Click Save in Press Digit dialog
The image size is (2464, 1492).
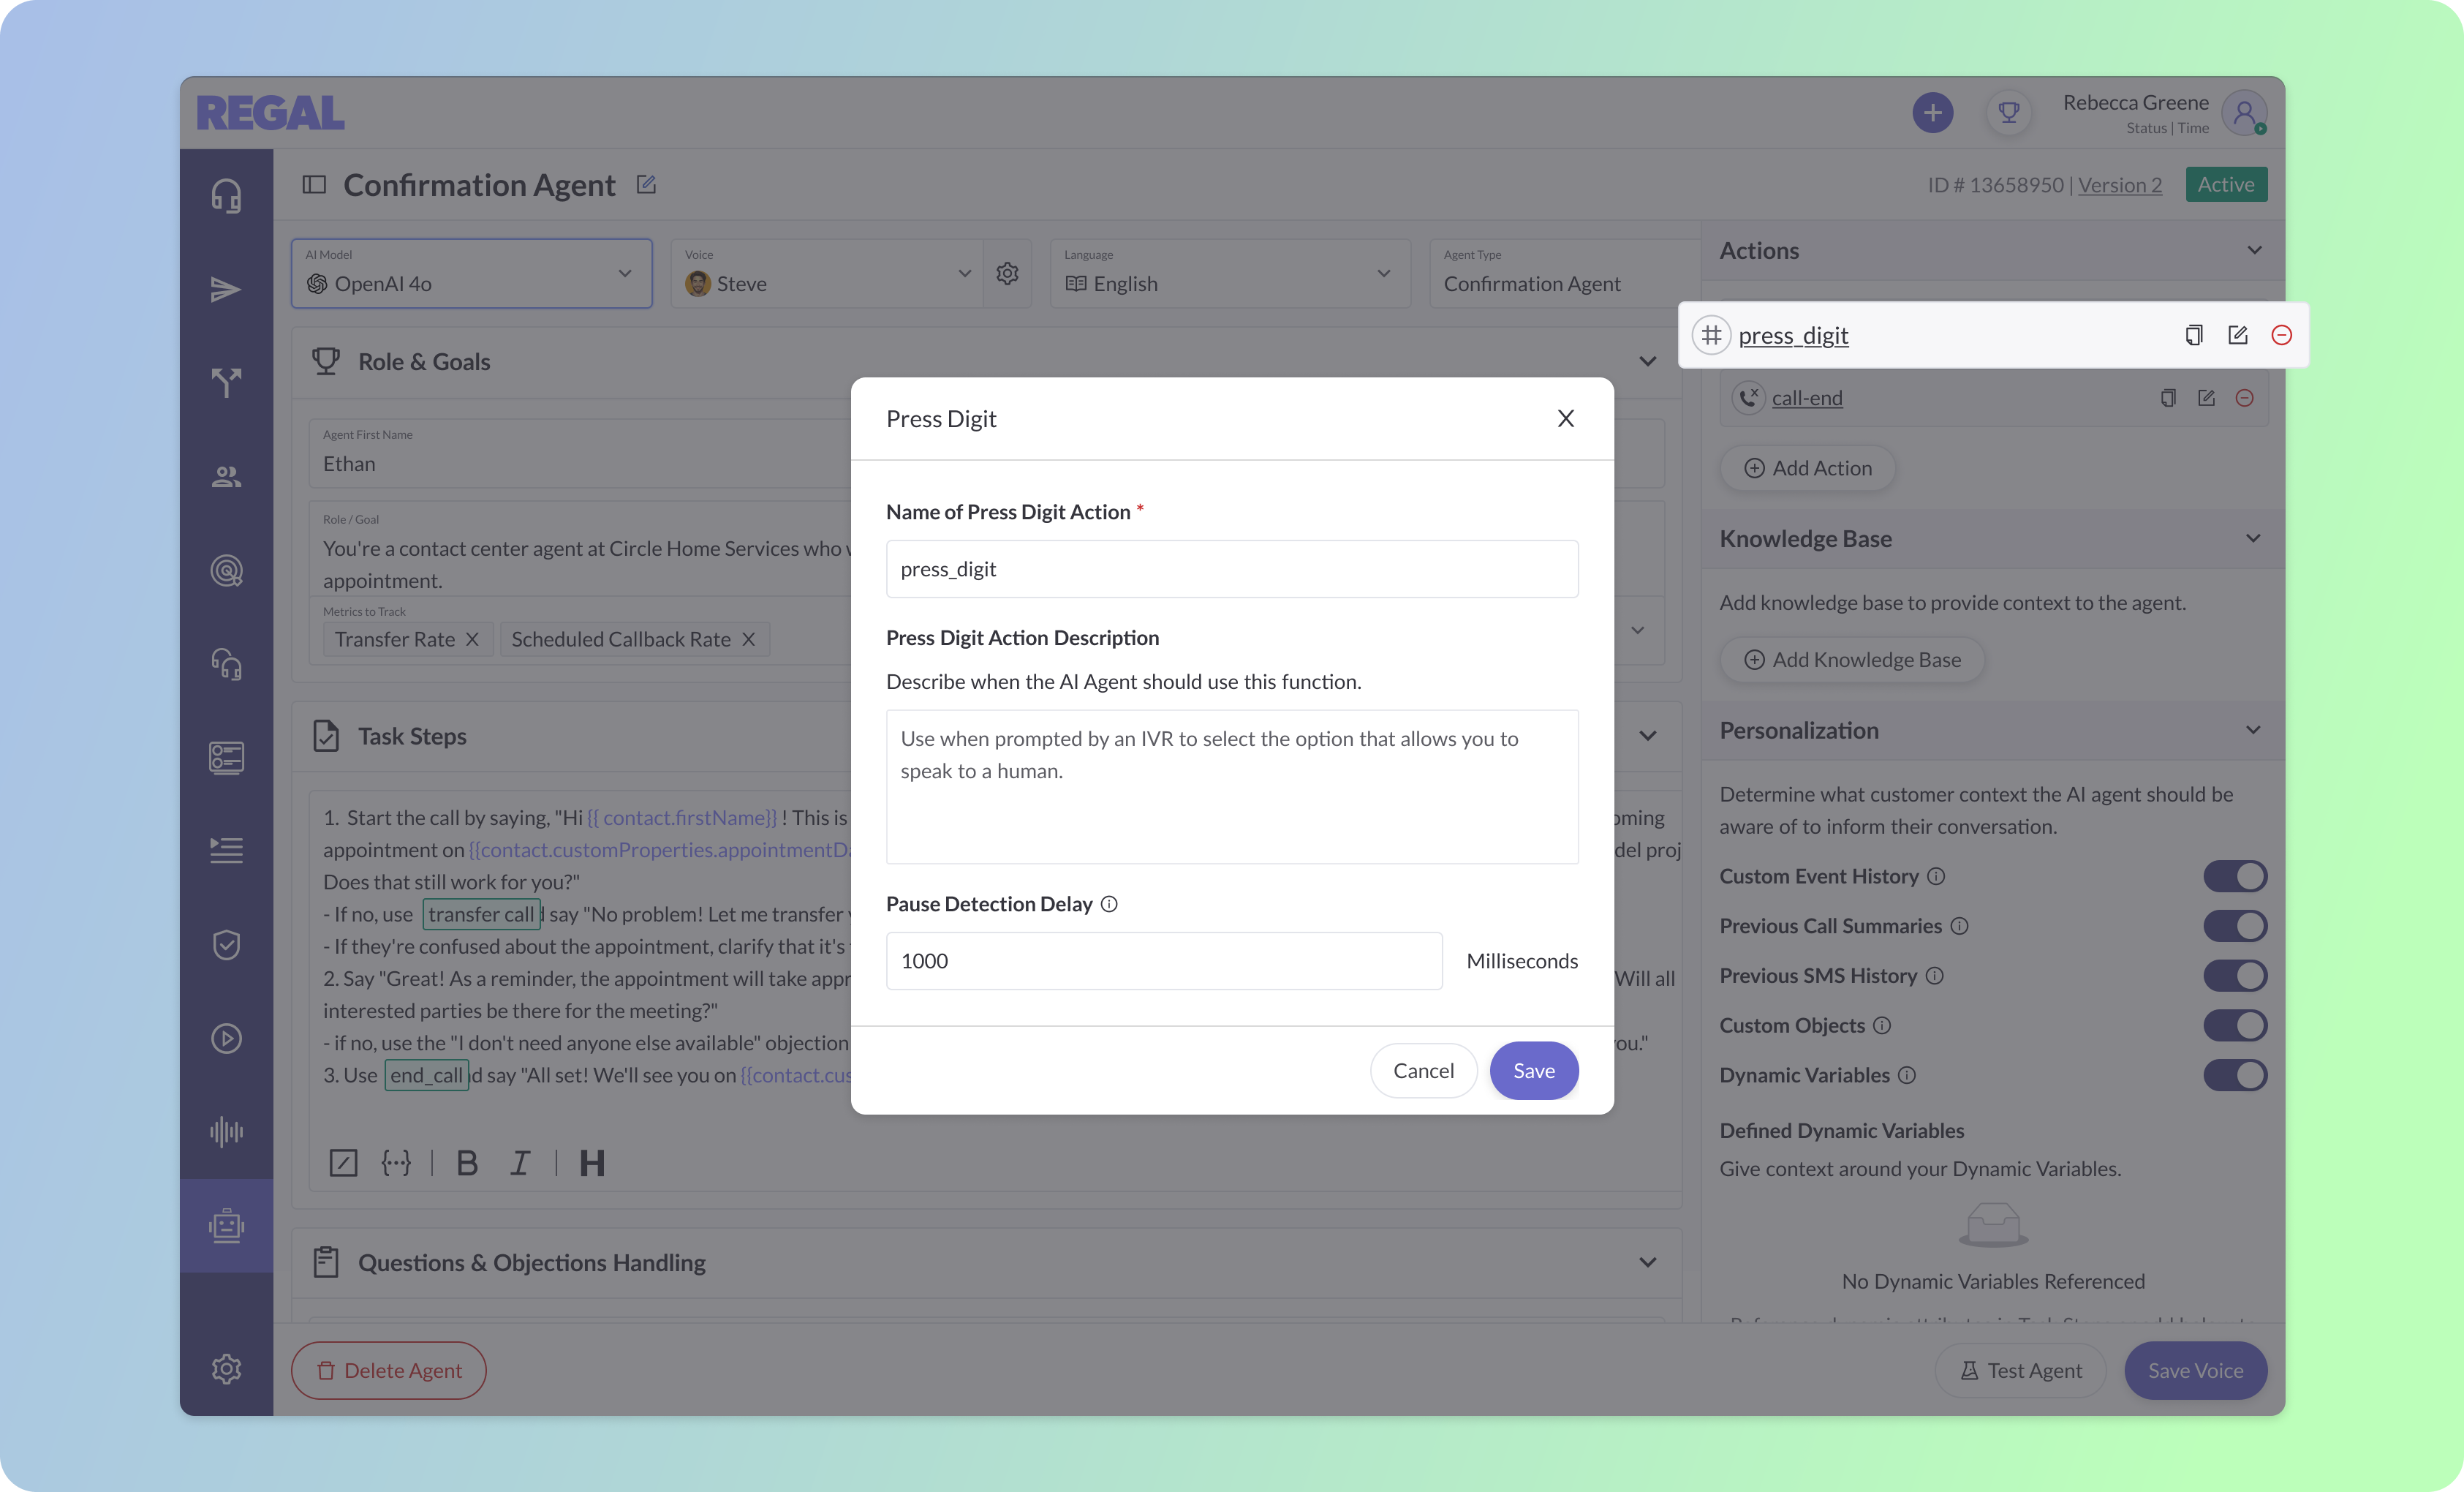[x=1533, y=1071]
